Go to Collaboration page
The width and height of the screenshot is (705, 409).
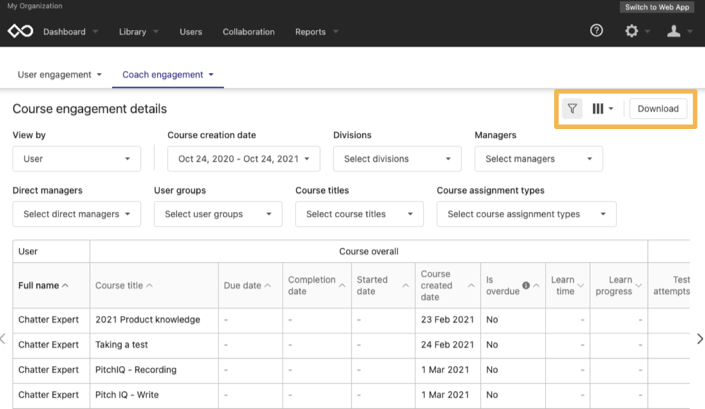[249, 32]
